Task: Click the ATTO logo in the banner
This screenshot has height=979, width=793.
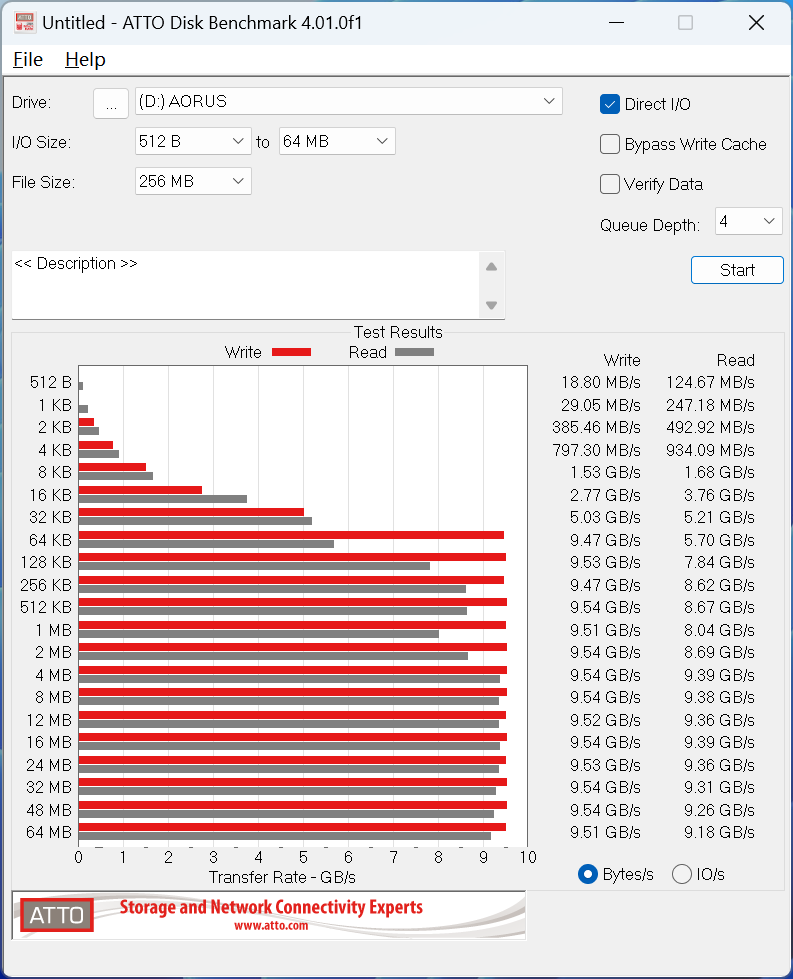Action: tap(57, 915)
